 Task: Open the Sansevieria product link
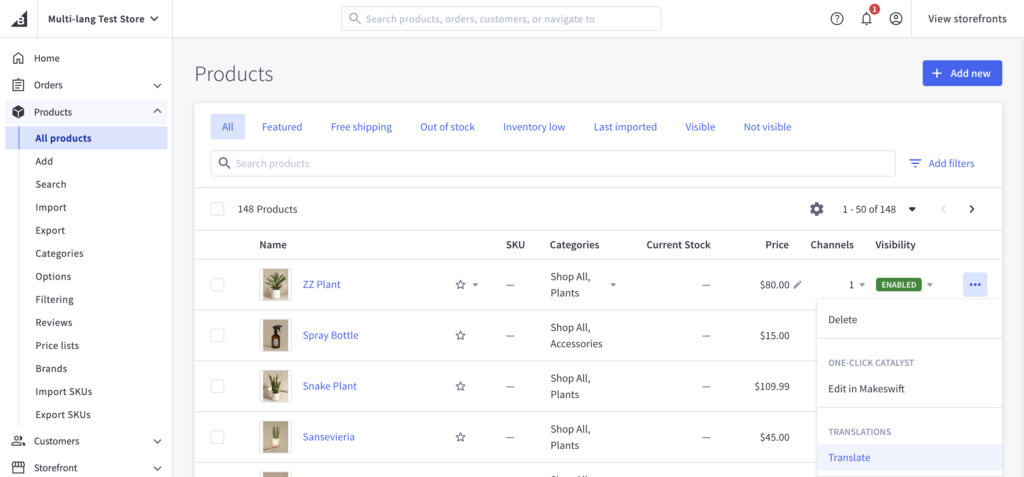(328, 437)
